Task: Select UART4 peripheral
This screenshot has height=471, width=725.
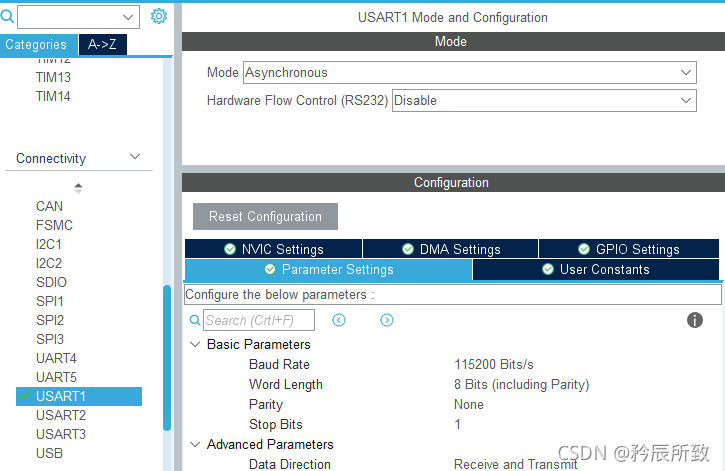Action: tap(56, 358)
